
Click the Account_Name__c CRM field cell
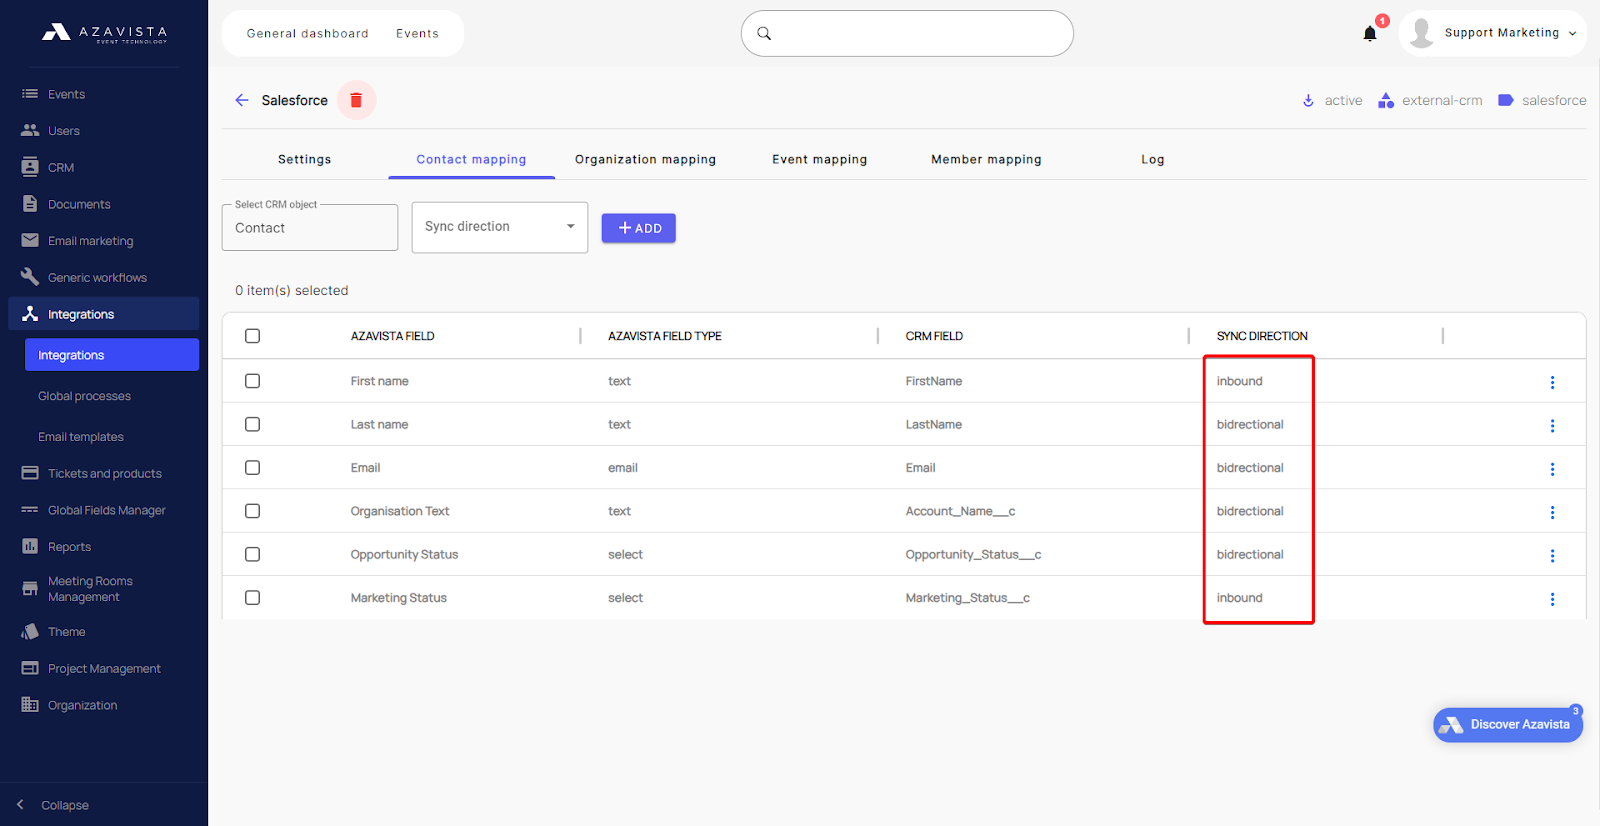(x=960, y=511)
